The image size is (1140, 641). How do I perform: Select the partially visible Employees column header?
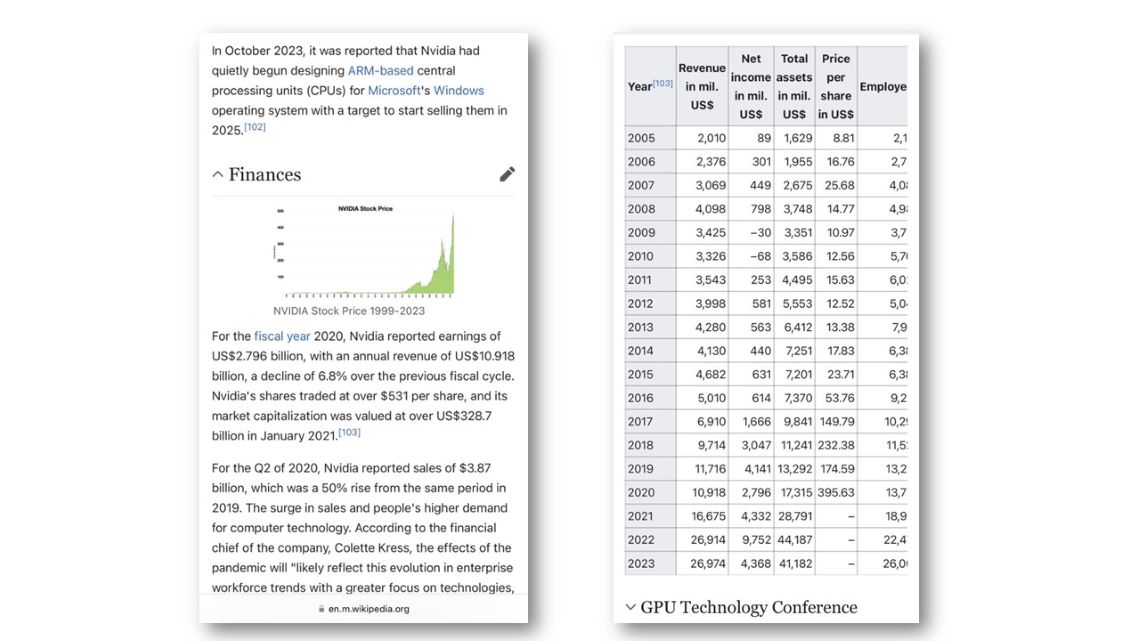(882, 86)
